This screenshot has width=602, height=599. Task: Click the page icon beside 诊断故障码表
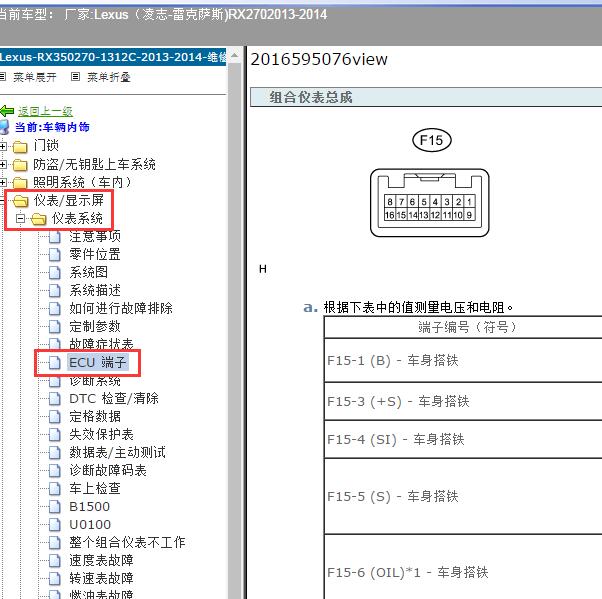[55, 471]
